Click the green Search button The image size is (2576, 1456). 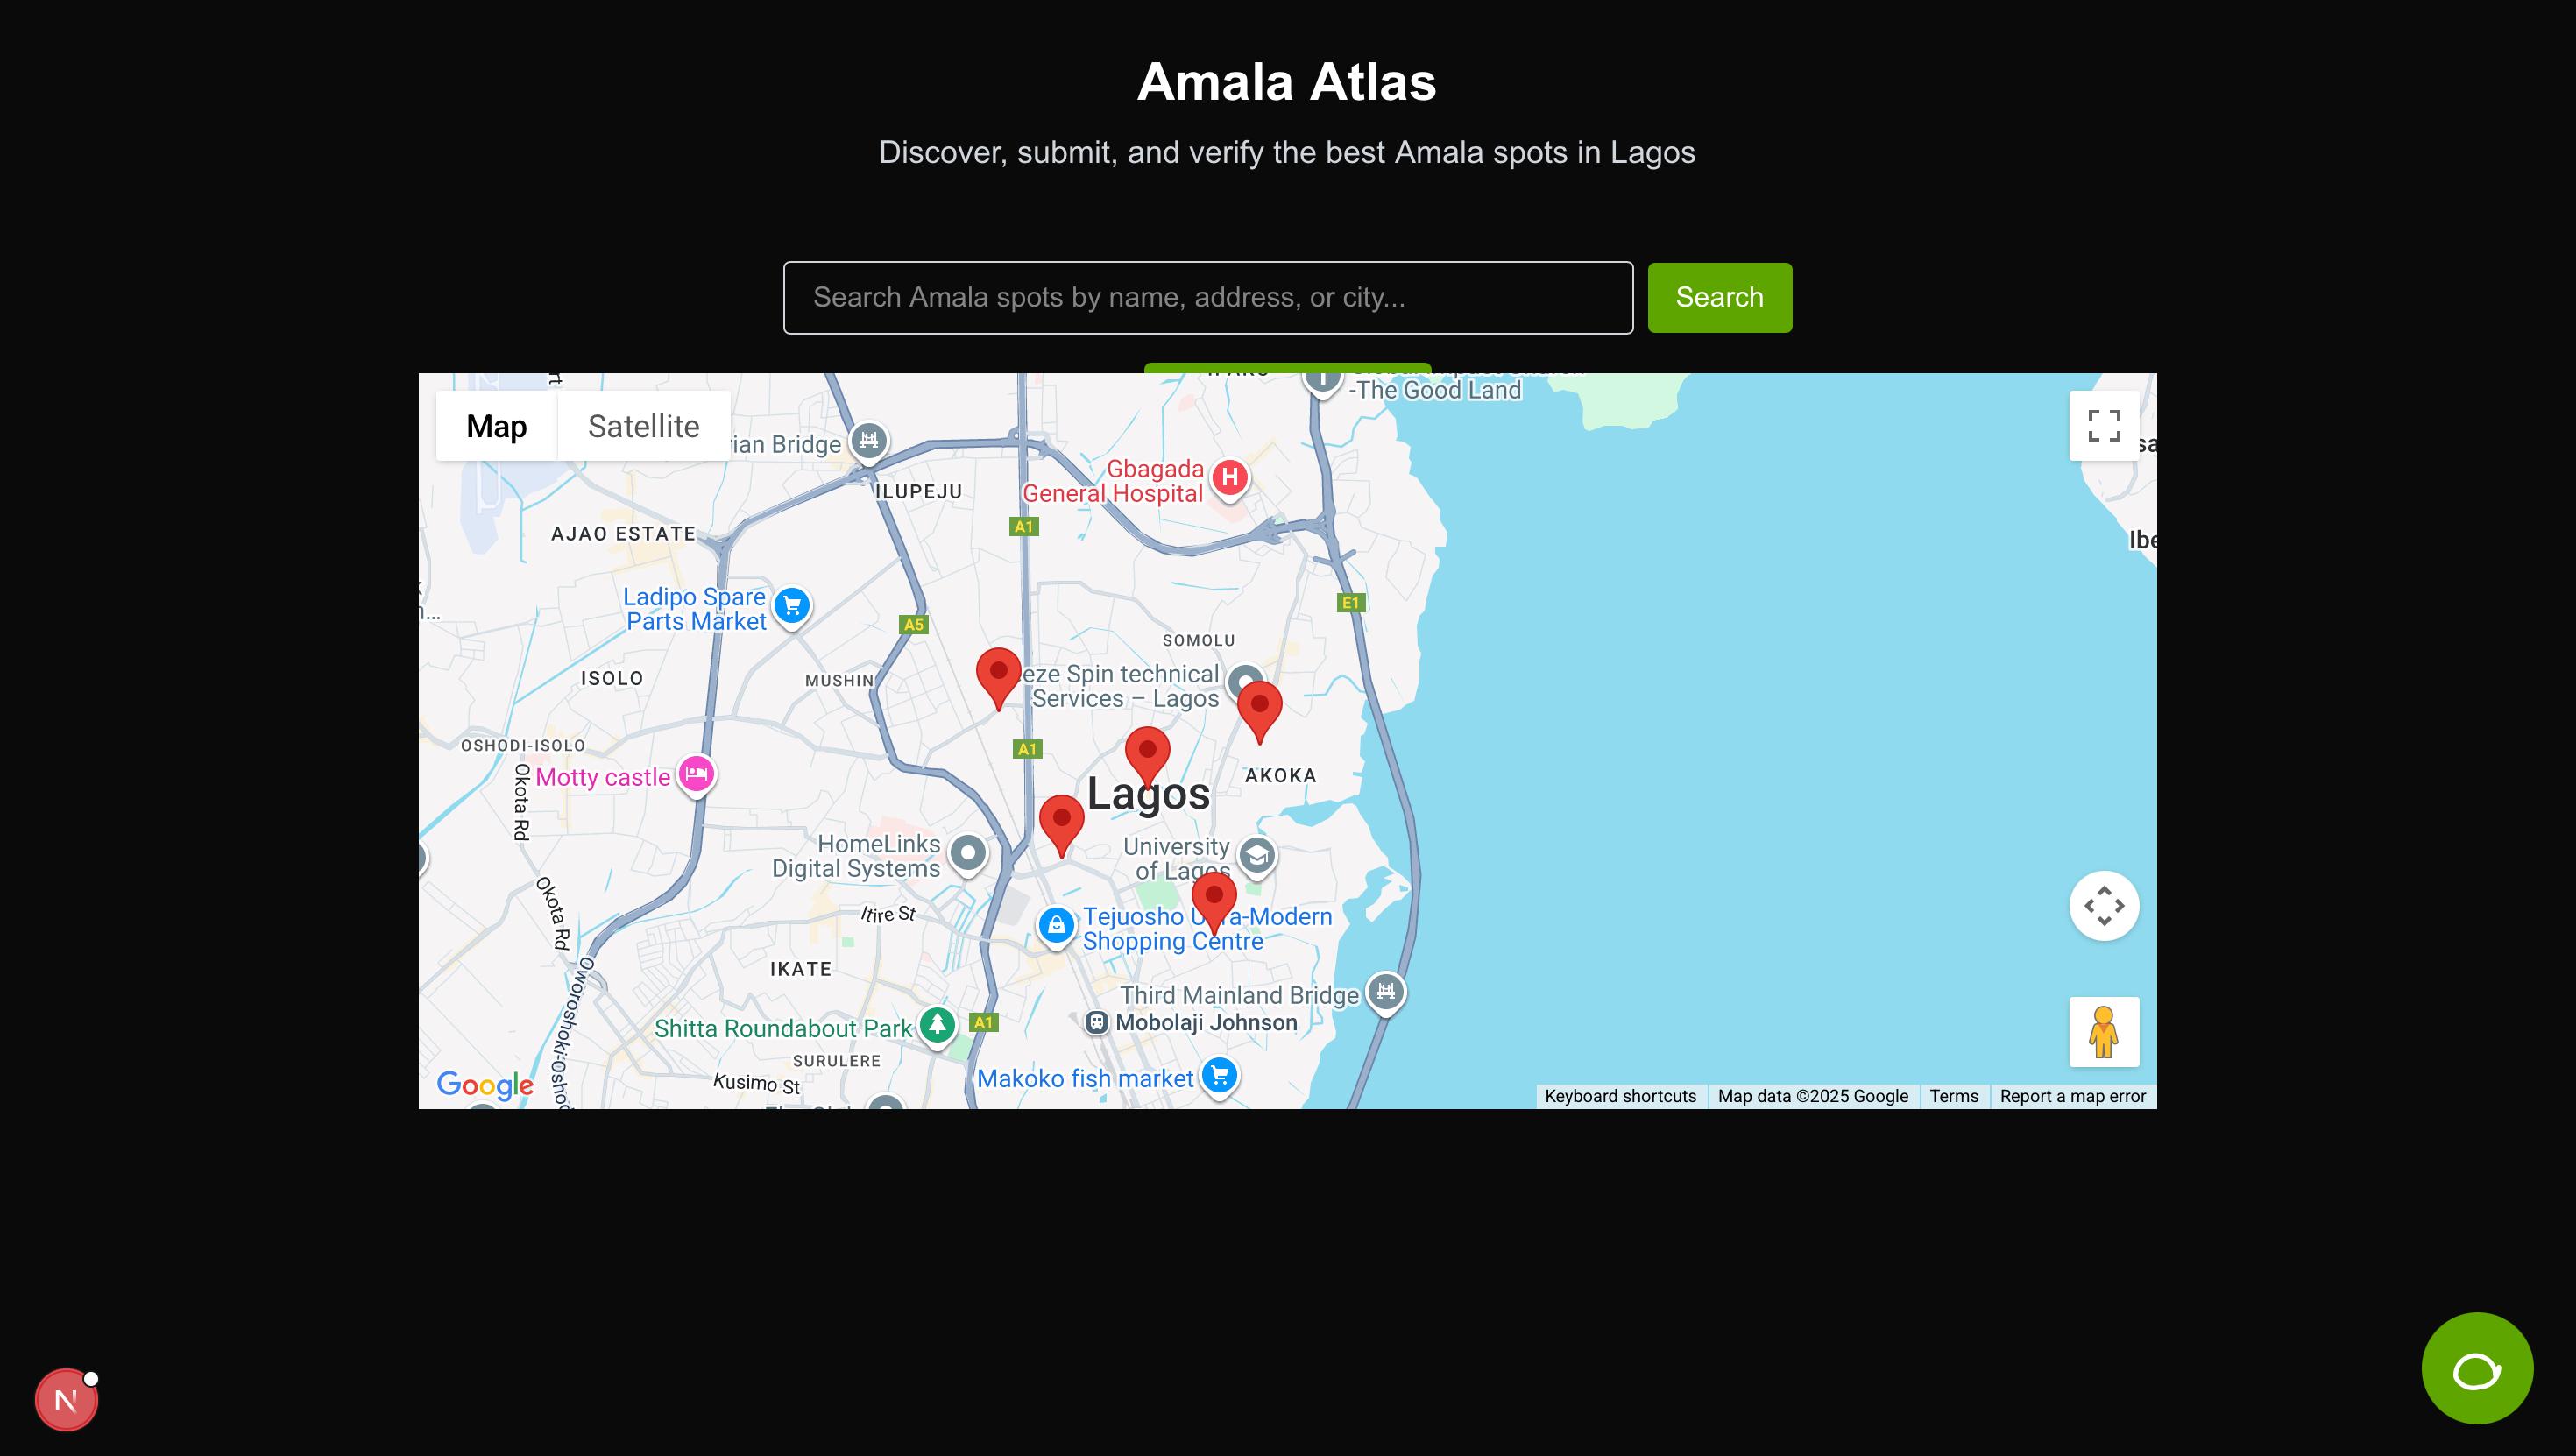[1719, 298]
